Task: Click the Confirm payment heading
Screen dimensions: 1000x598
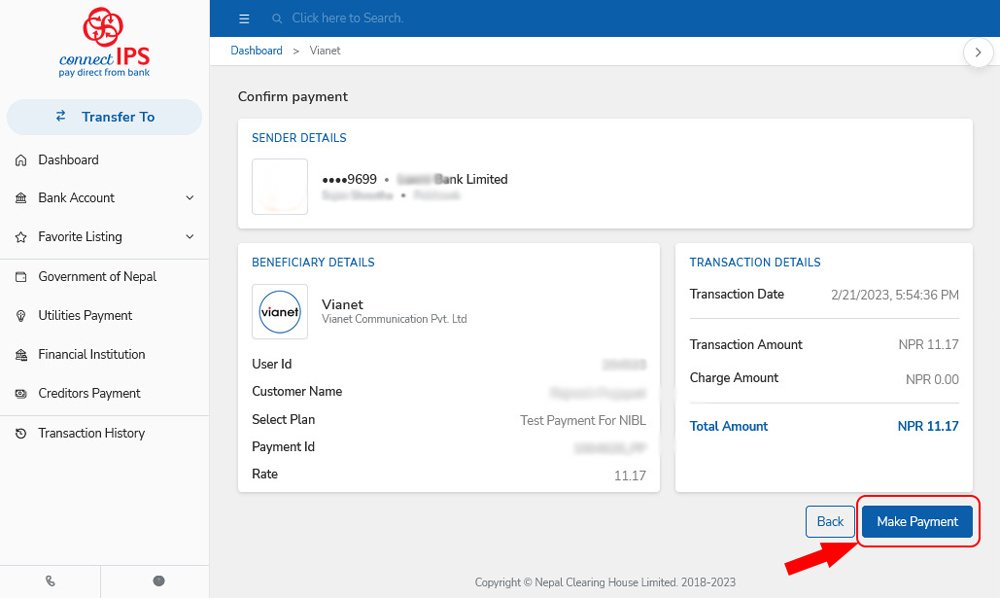Action: [x=293, y=96]
